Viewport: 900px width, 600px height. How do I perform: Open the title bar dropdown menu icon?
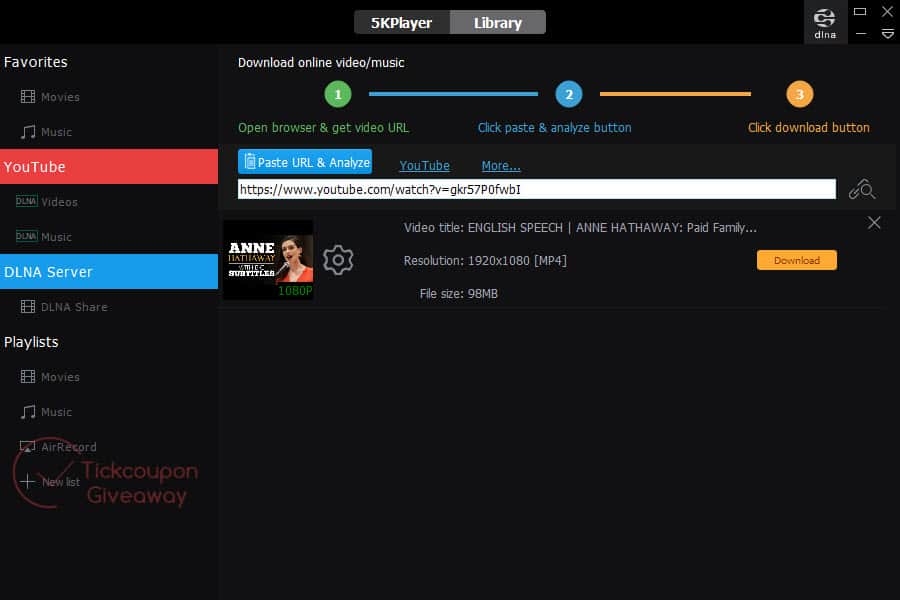click(x=887, y=34)
